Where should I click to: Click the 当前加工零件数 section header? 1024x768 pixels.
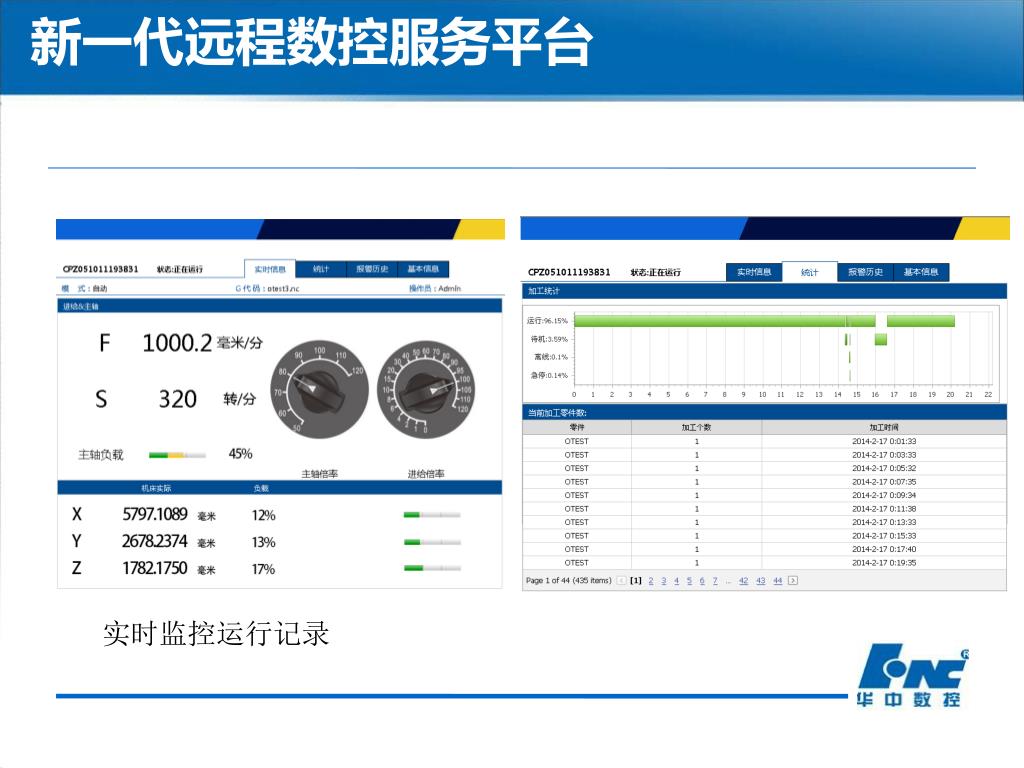click(764, 413)
